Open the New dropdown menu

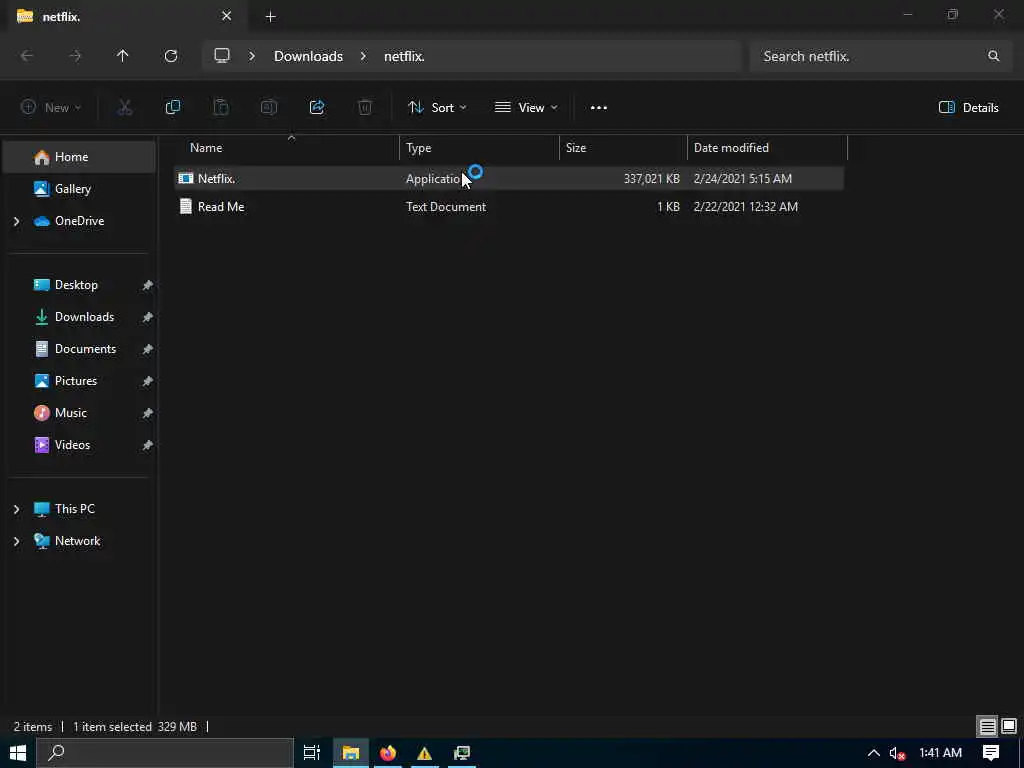[51, 108]
